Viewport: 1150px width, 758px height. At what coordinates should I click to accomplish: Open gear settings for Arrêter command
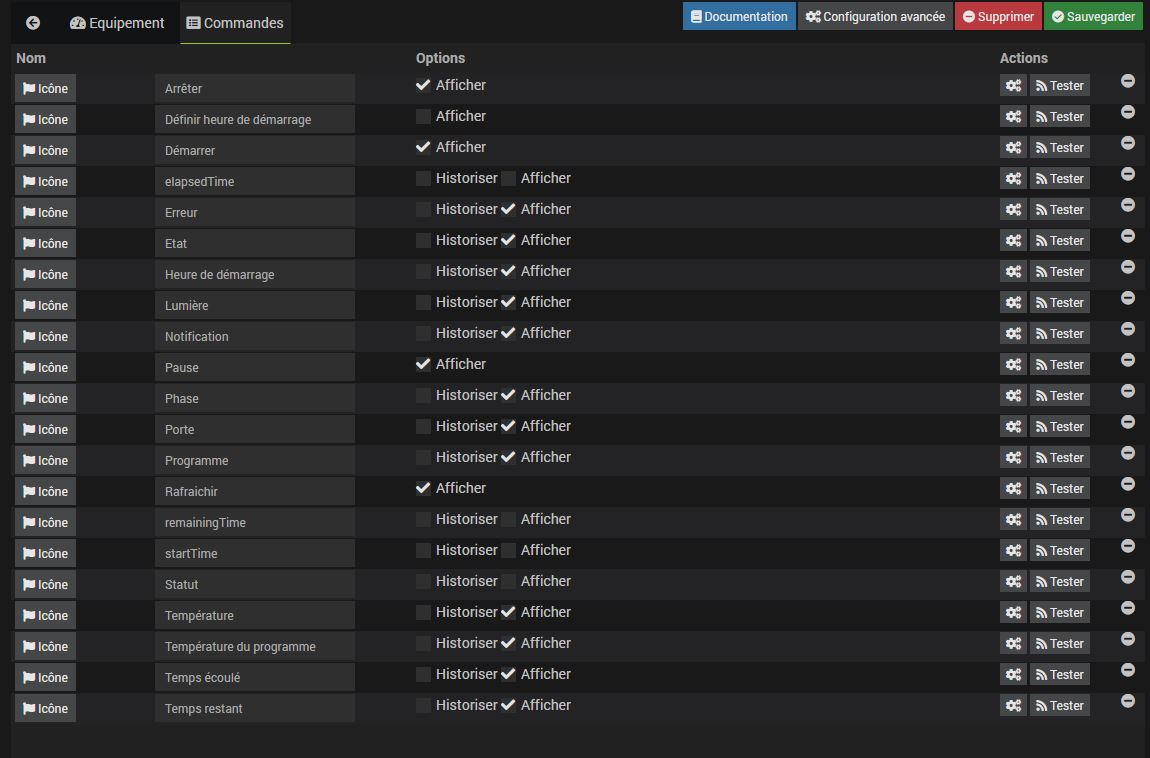(x=1013, y=86)
